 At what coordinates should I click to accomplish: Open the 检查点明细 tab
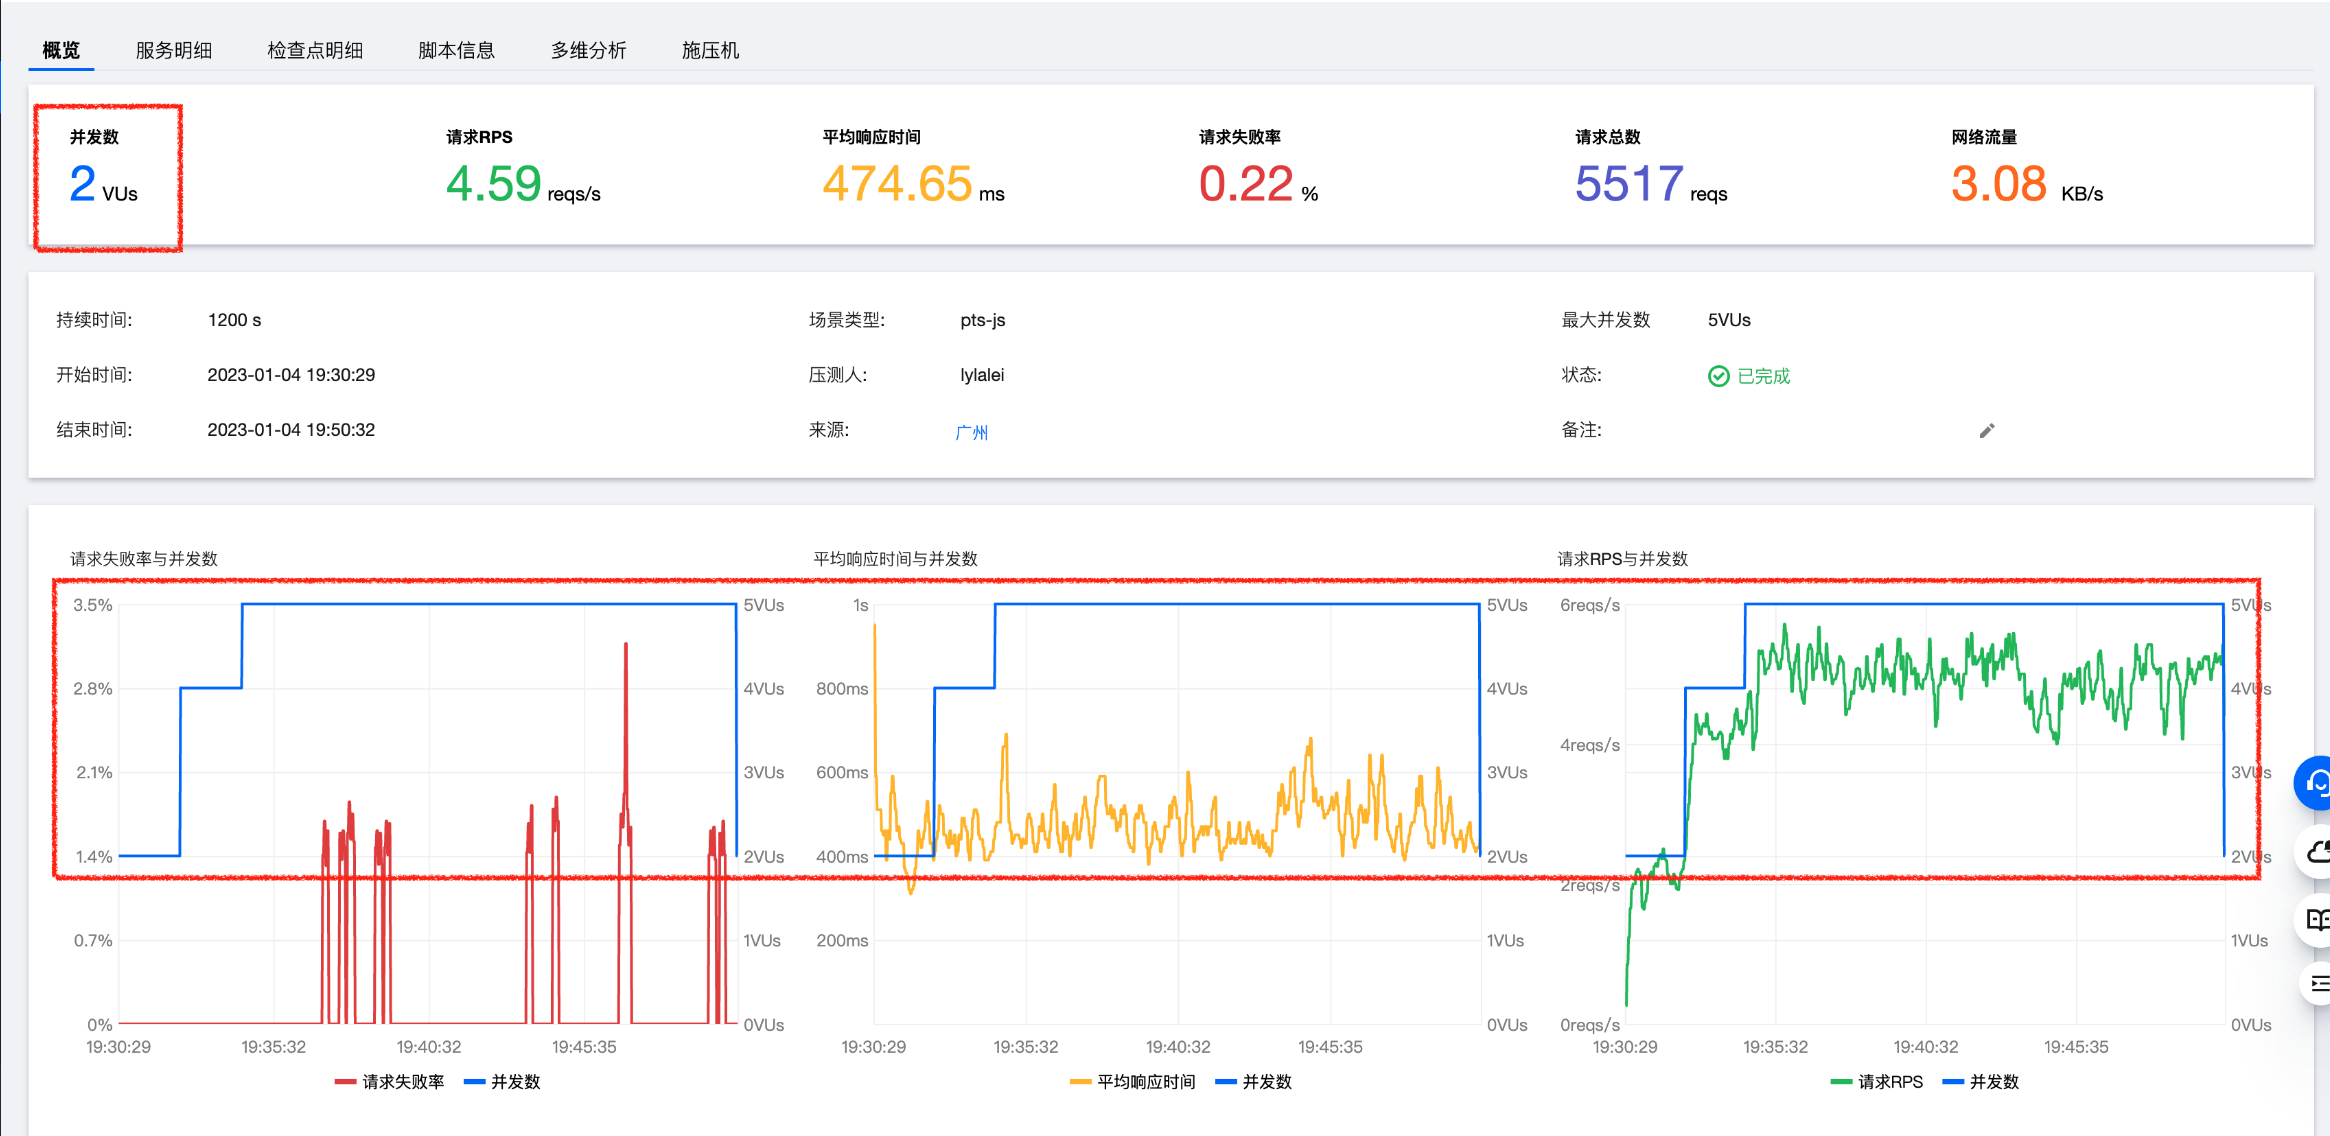point(315,50)
